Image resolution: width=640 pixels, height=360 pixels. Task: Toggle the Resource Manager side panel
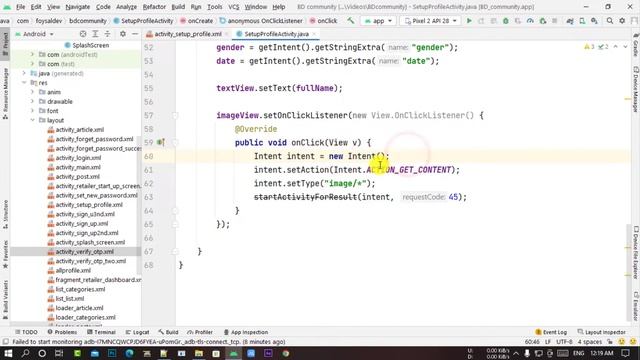point(5,93)
